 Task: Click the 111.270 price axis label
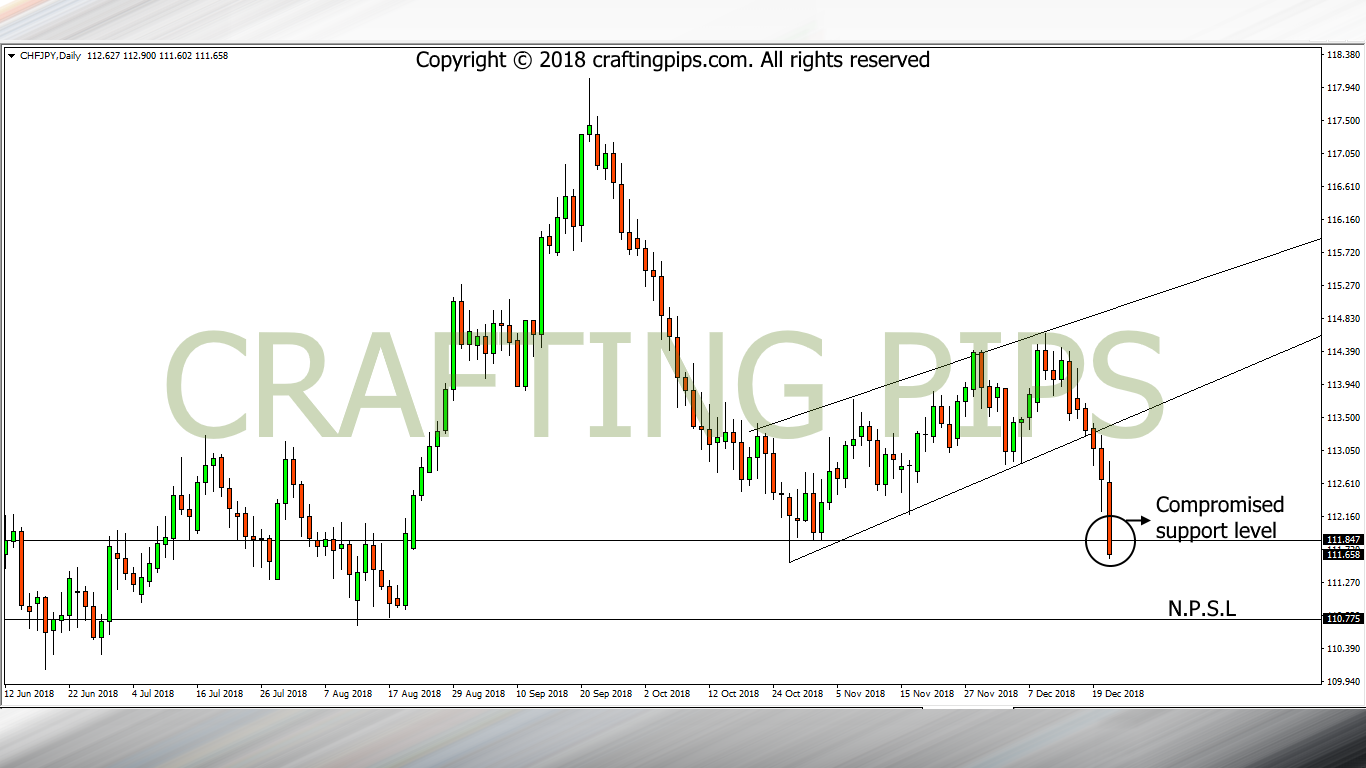1342,583
